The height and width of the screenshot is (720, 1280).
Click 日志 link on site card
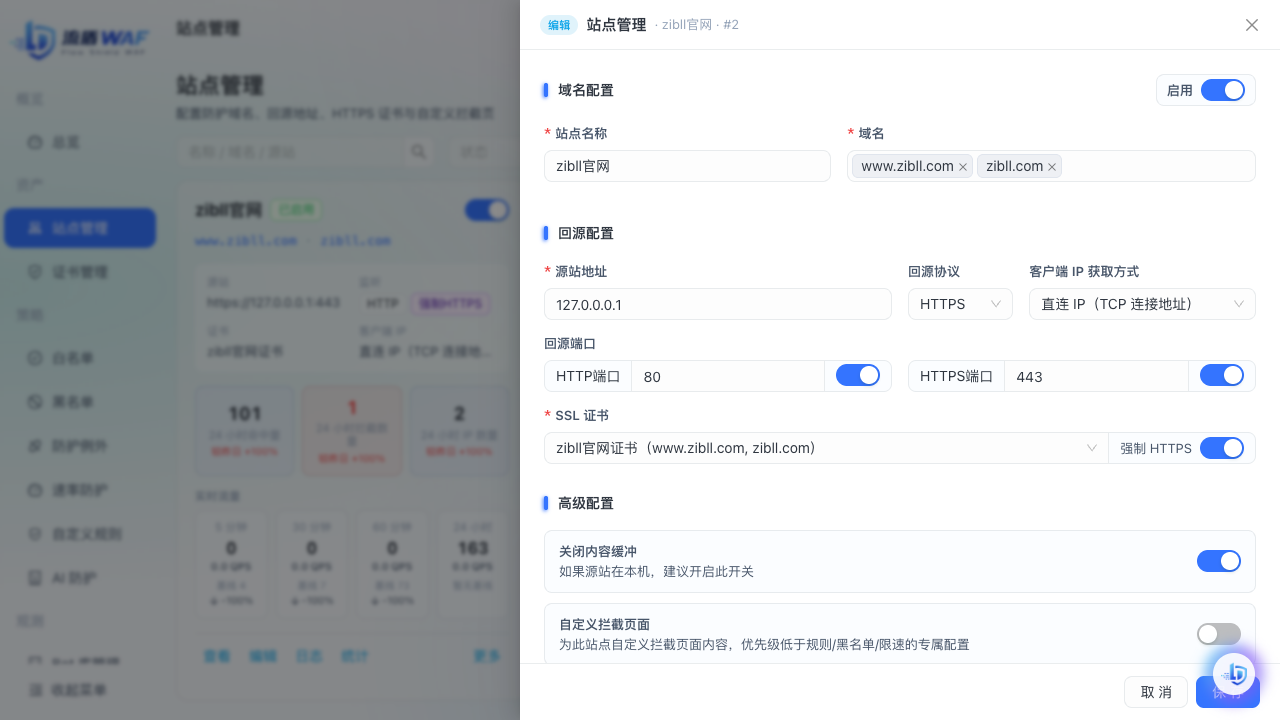pyautogui.click(x=309, y=656)
